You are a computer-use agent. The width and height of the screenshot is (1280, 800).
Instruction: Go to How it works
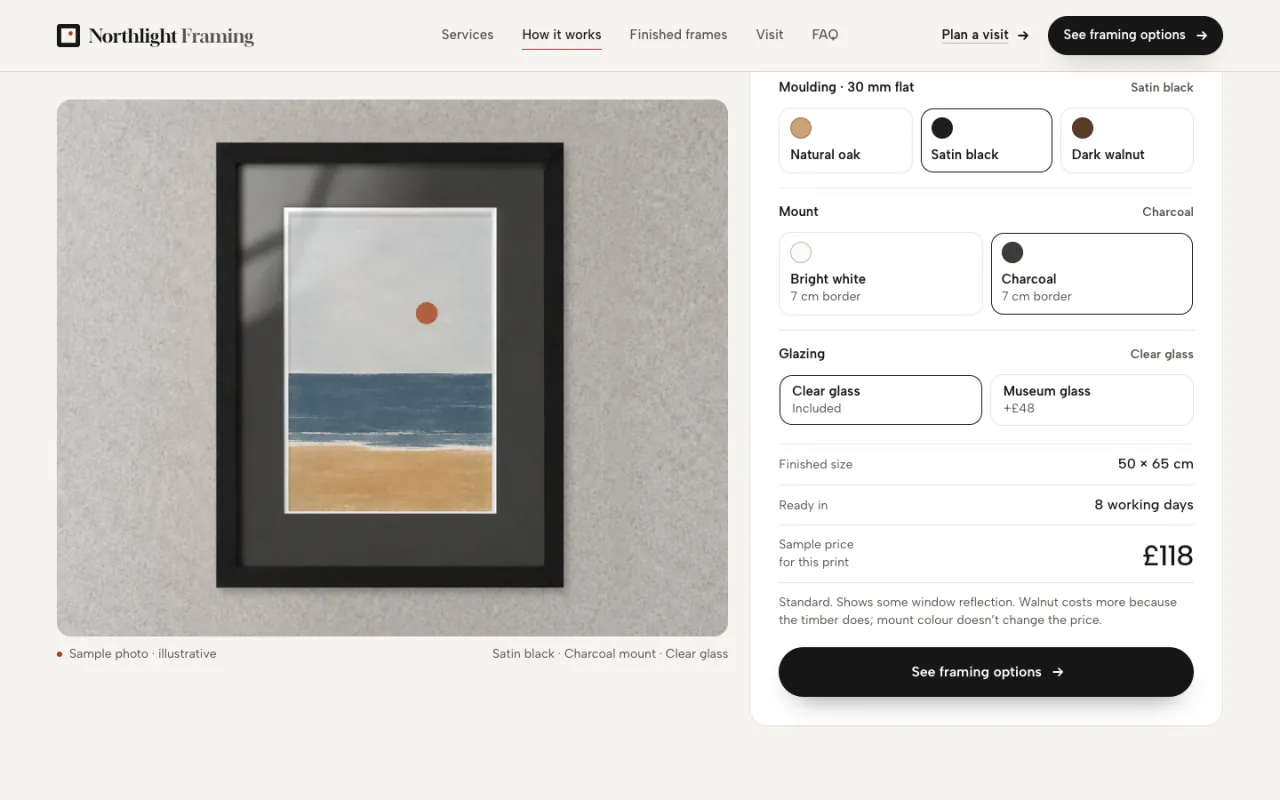pos(562,35)
